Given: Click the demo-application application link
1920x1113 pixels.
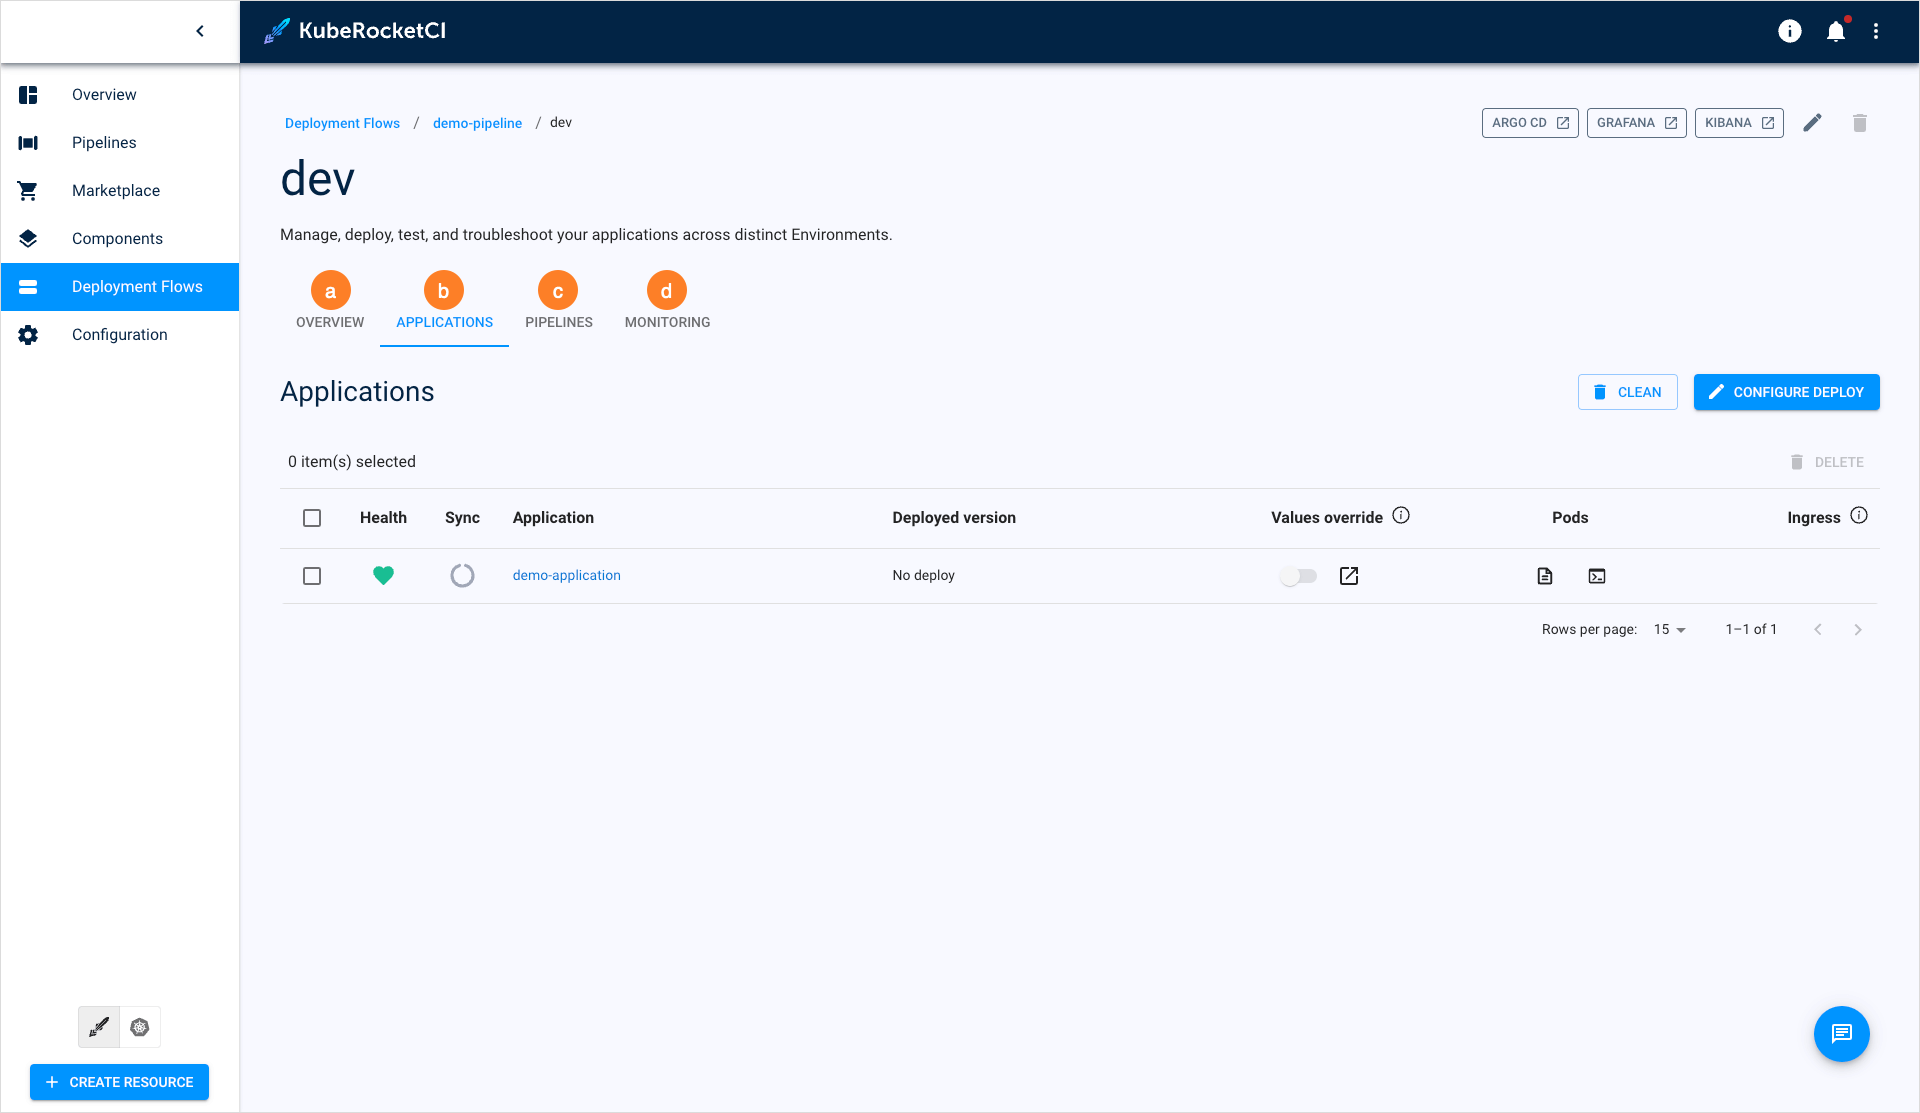Looking at the screenshot, I should (566, 574).
